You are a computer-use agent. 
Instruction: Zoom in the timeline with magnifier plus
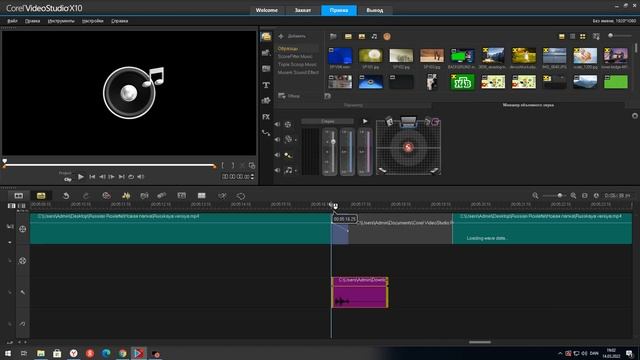coord(573,196)
